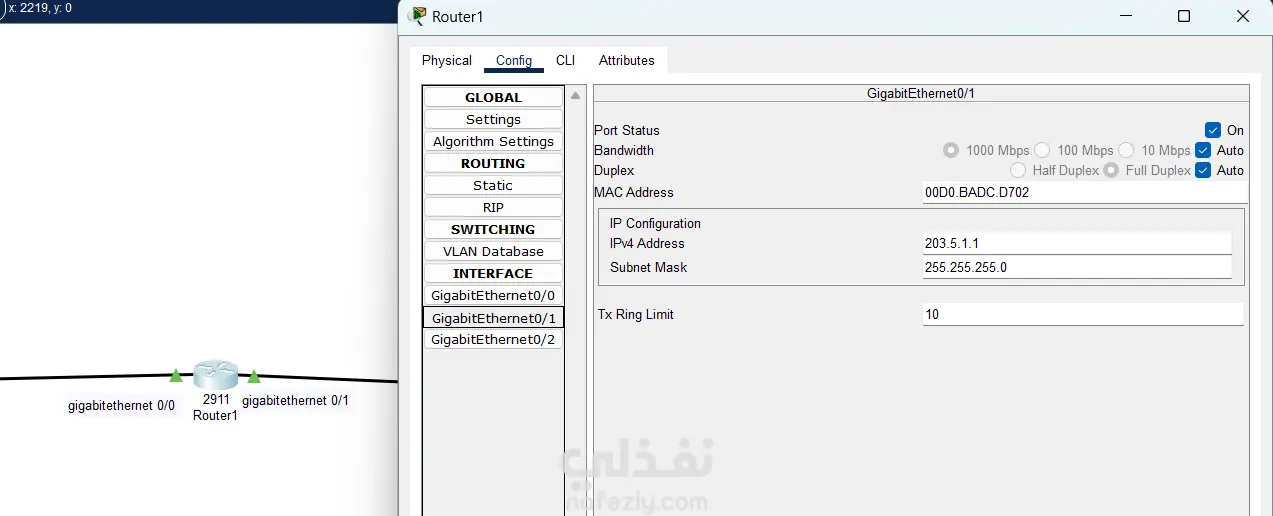Click the IPv4 Address field
This screenshot has height=516, width=1273.
(1077, 243)
